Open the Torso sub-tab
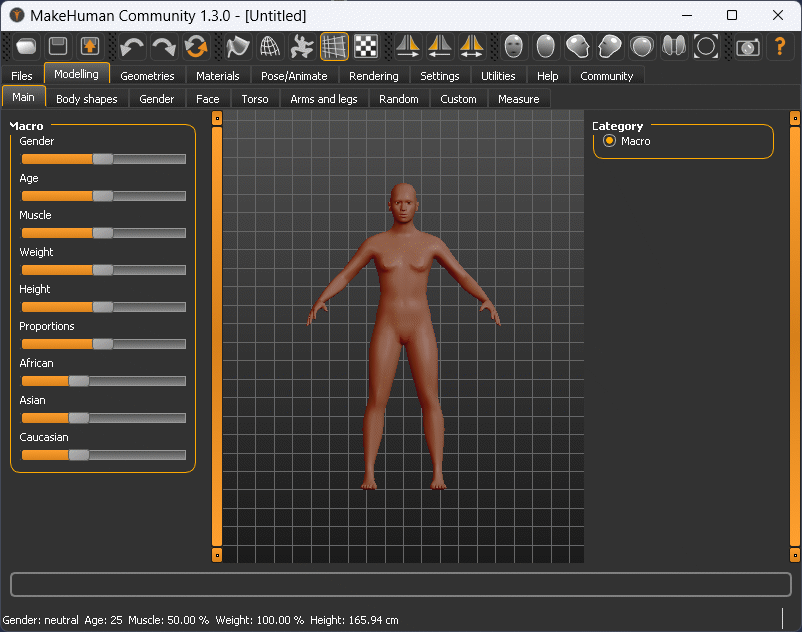The height and width of the screenshot is (632, 802). point(255,99)
